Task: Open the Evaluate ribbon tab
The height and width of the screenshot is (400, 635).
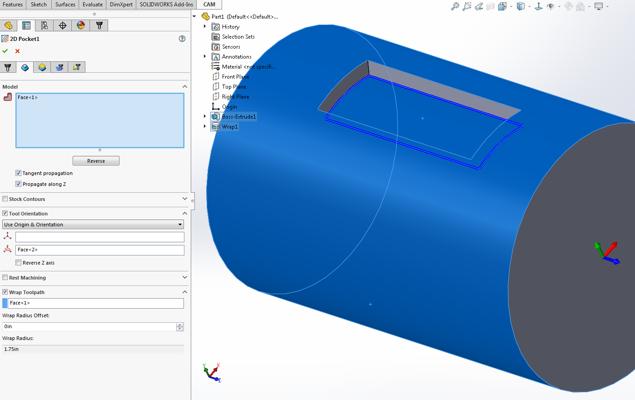Action: [x=92, y=4]
